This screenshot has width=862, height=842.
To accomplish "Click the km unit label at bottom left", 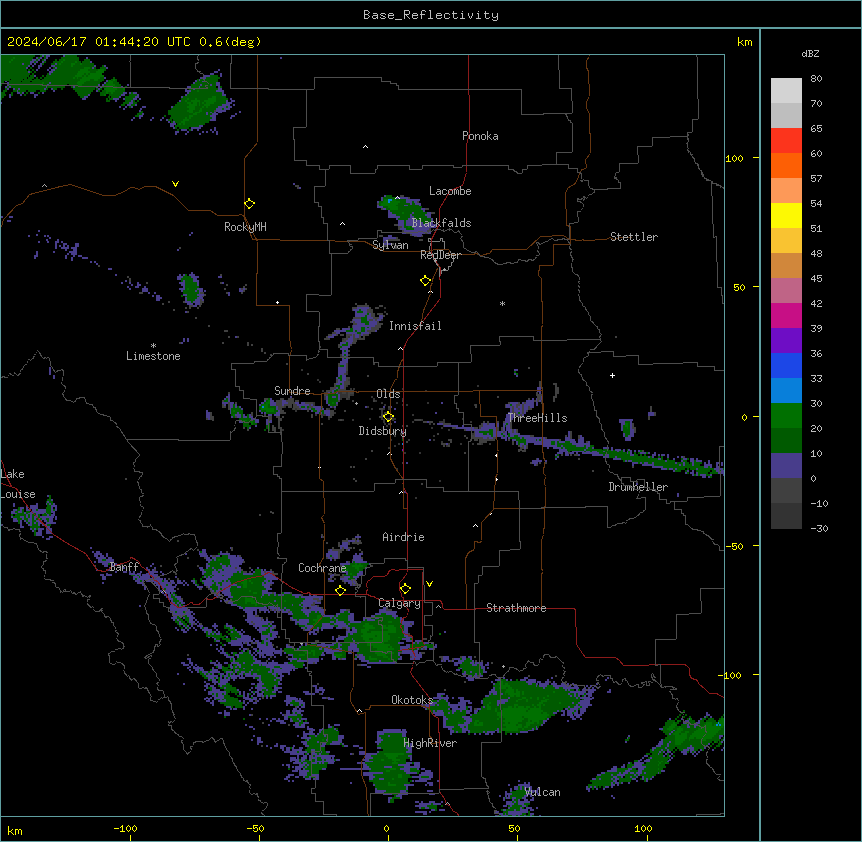I will click(15, 830).
